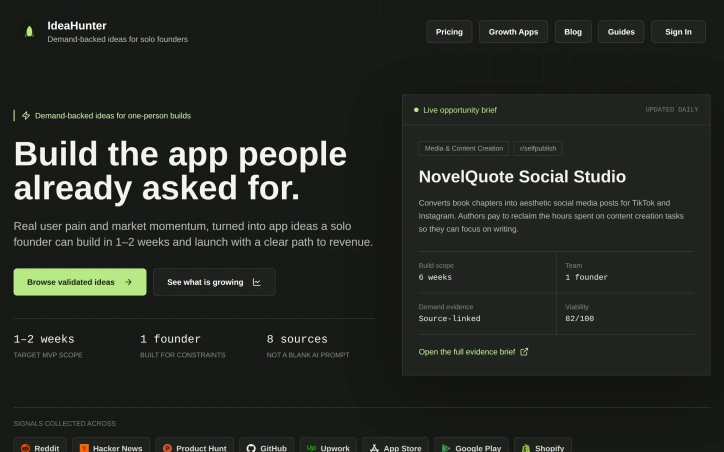Click Browse validated ideas button
Image resolution: width=724 pixels, height=452 pixels.
click(x=80, y=282)
